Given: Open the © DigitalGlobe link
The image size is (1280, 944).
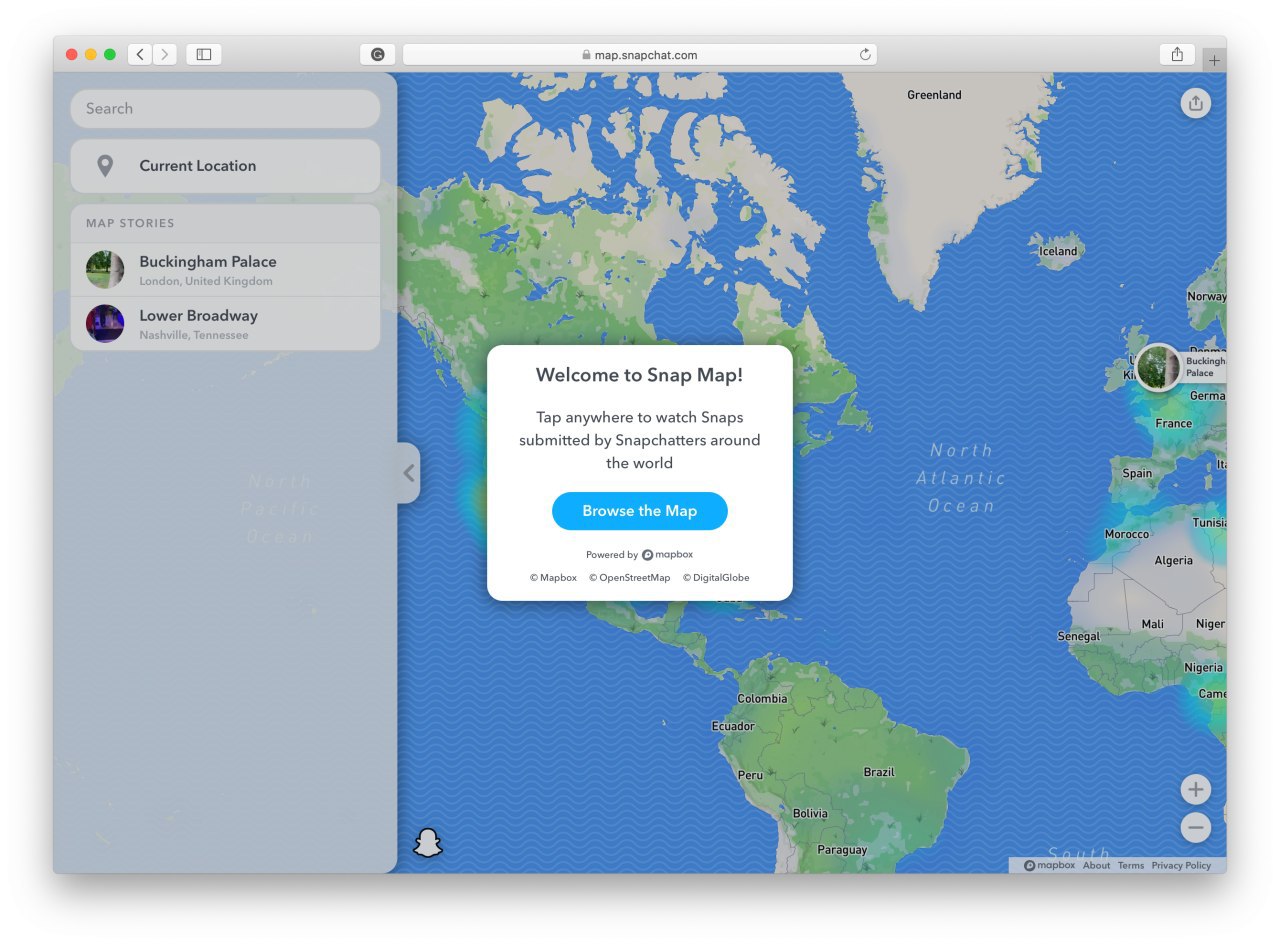Looking at the screenshot, I should point(716,578).
